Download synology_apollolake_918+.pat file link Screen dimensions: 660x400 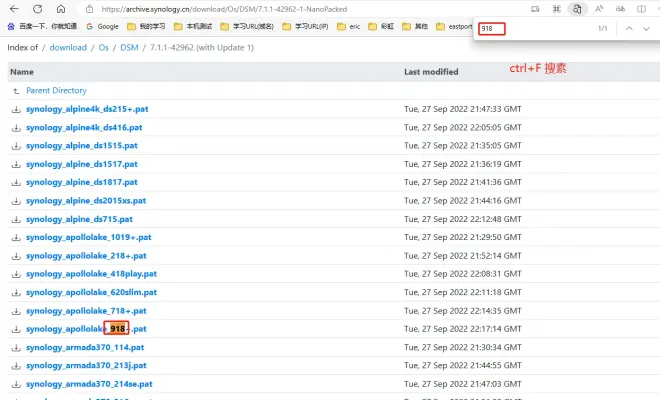86,329
